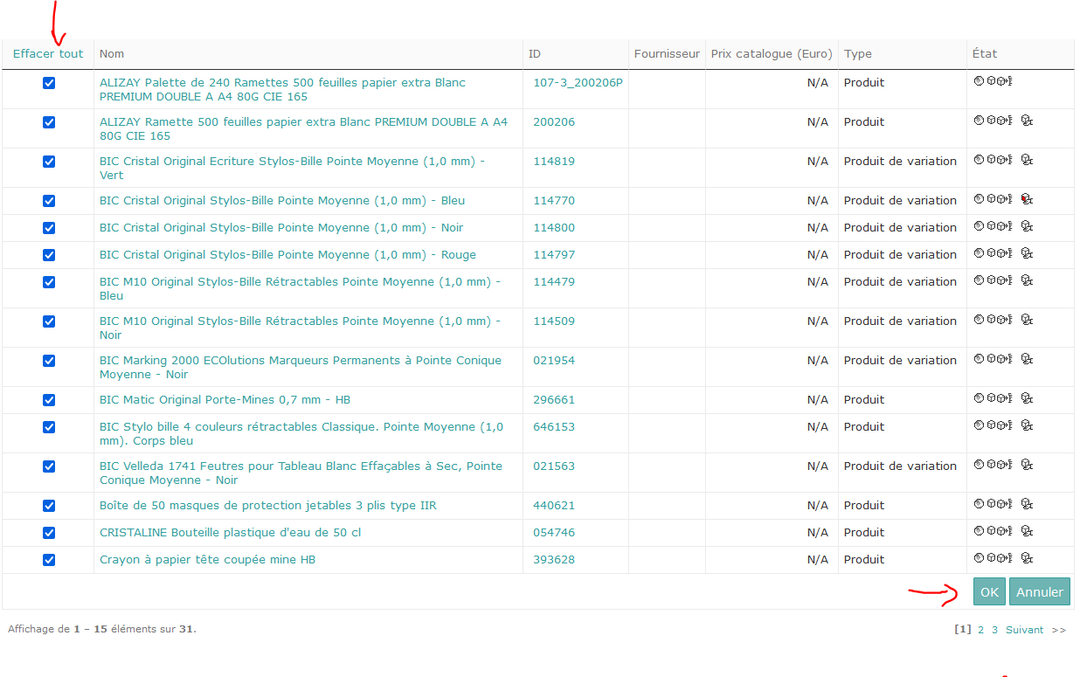Uncheck checkbox for BIC M10 Bleu row

(x=49, y=282)
